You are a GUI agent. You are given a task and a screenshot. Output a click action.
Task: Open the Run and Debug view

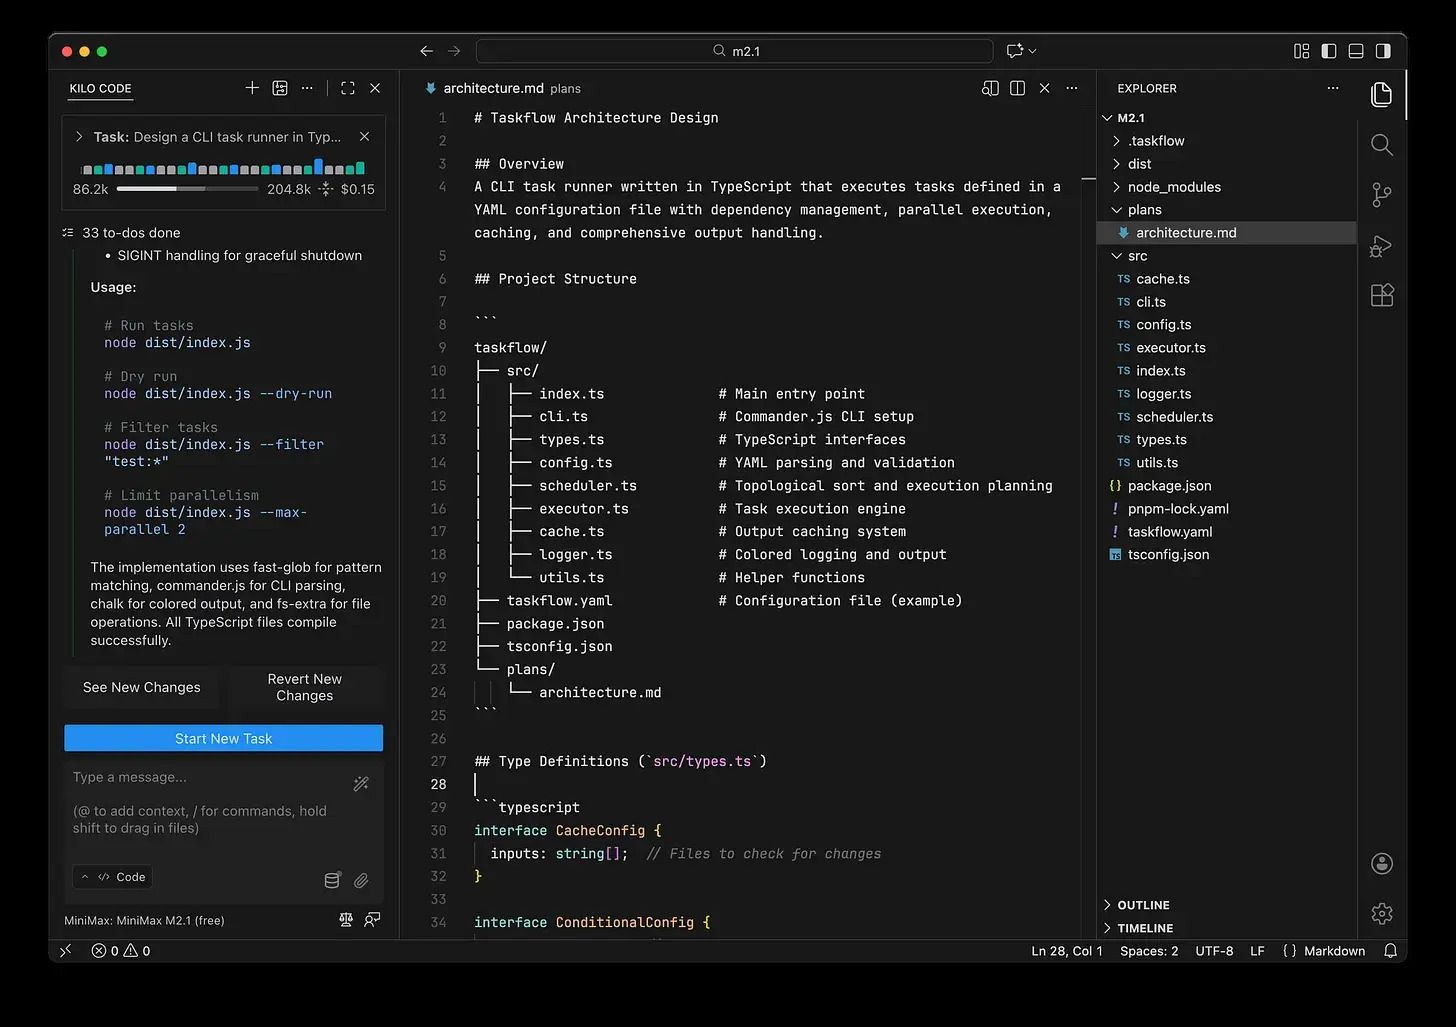(x=1381, y=246)
